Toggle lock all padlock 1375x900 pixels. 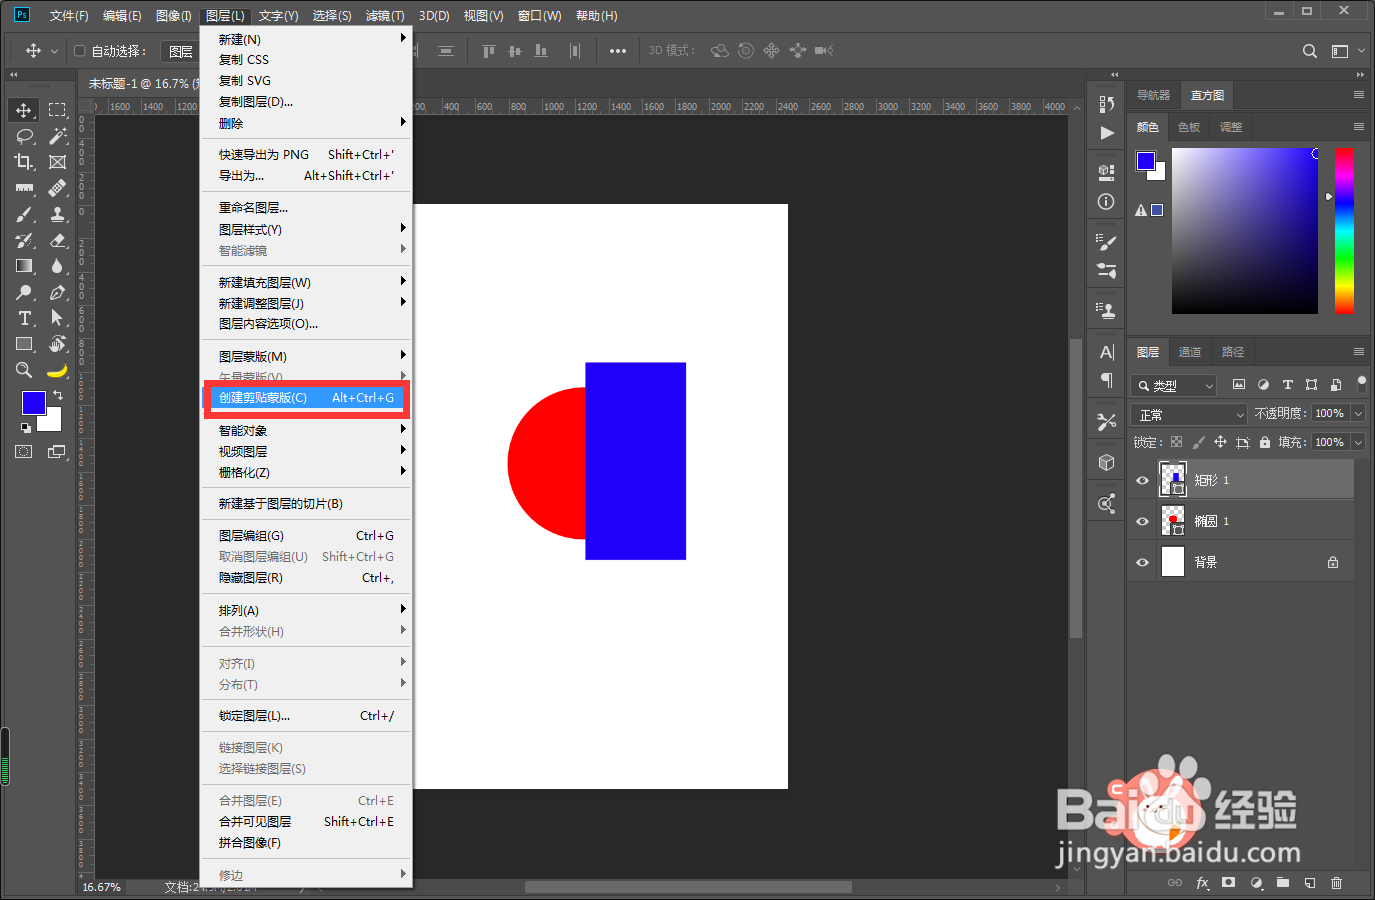[x=1265, y=442]
